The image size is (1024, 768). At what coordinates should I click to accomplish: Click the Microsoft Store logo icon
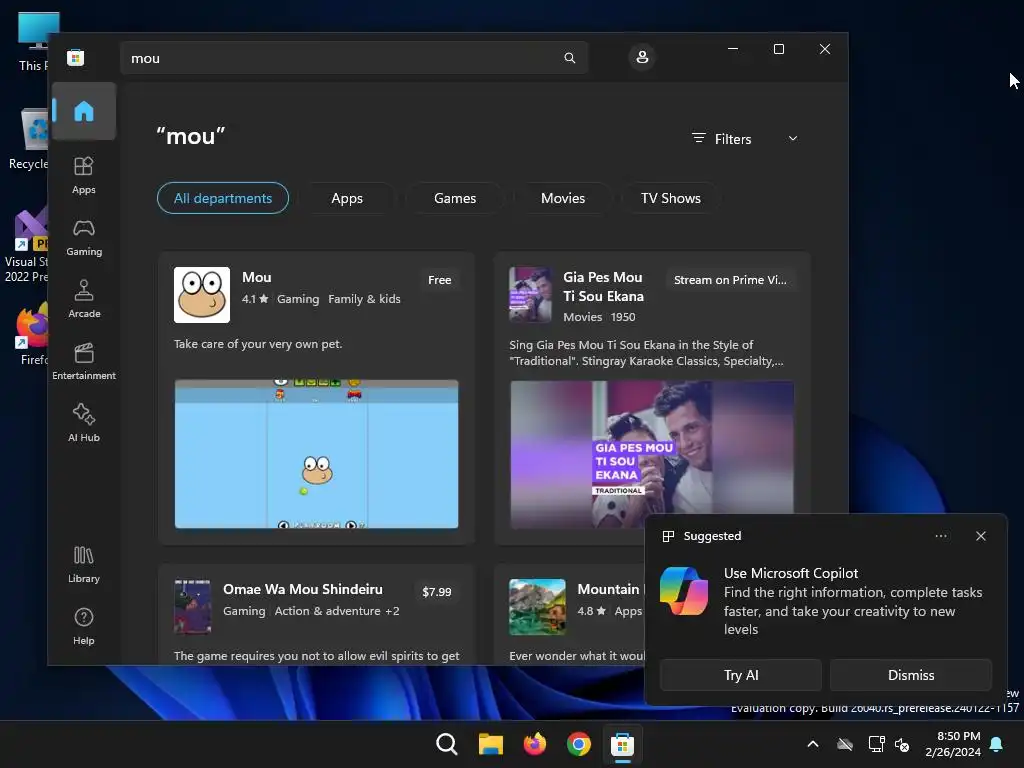point(76,57)
